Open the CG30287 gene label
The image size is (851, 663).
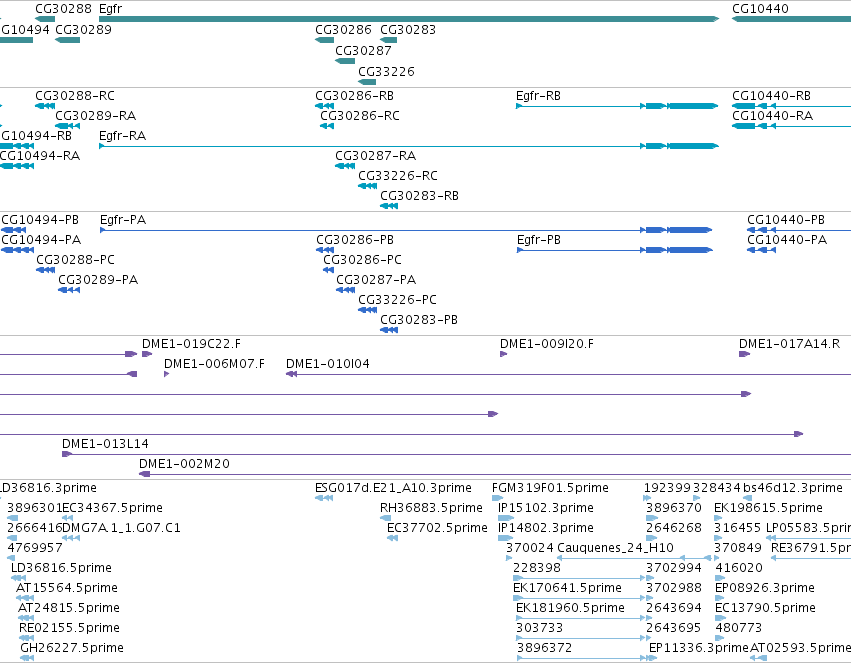tap(363, 51)
